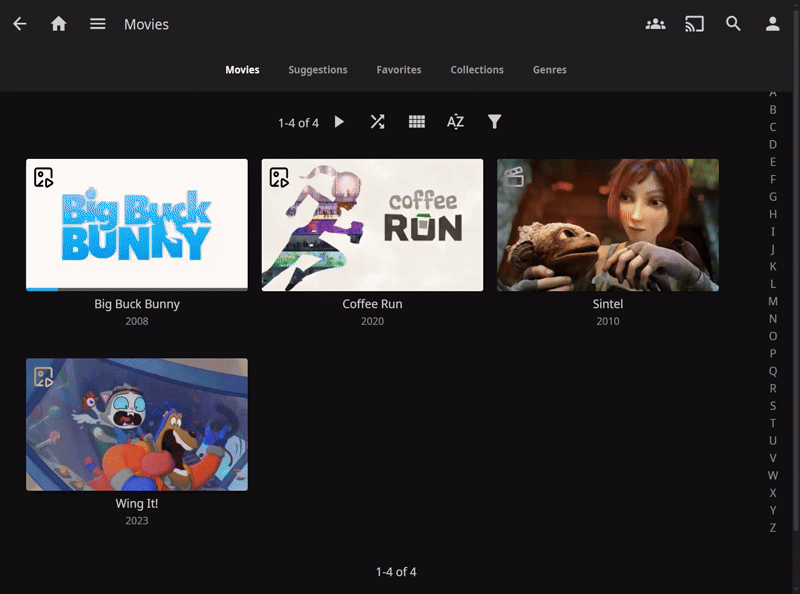Jump to letter K in alphabet picker
This screenshot has height=594, width=800.
click(x=773, y=266)
